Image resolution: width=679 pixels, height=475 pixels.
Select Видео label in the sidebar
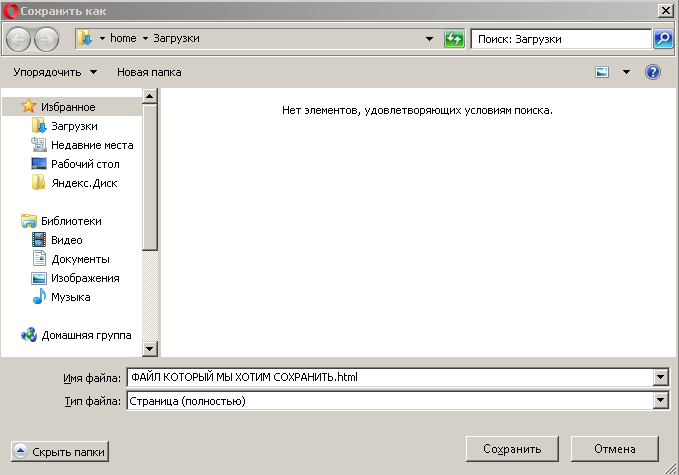click(67, 240)
